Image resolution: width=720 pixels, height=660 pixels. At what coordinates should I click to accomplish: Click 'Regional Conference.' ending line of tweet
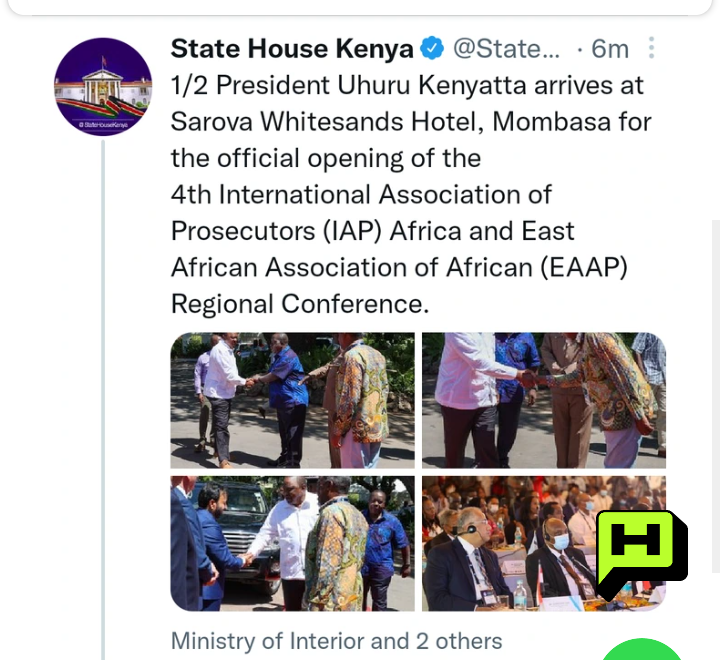pyautogui.click(x=300, y=304)
